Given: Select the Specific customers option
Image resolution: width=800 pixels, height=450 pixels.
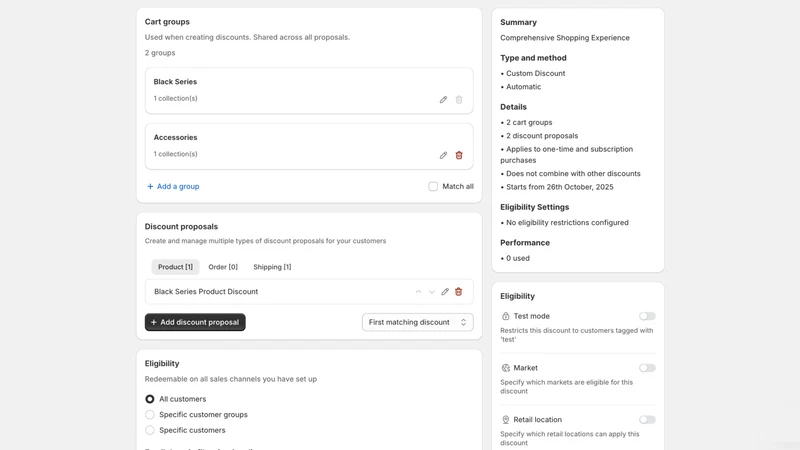Looking at the screenshot, I should (149, 430).
